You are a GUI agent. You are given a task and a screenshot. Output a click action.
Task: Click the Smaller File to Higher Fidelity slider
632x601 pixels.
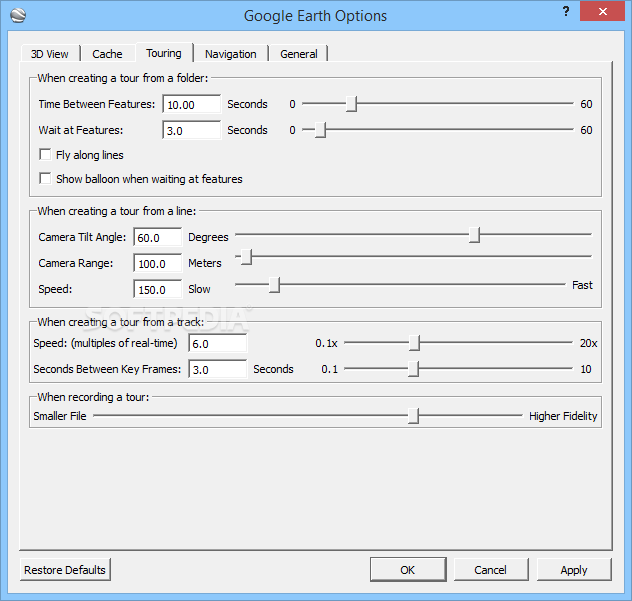(308, 416)
